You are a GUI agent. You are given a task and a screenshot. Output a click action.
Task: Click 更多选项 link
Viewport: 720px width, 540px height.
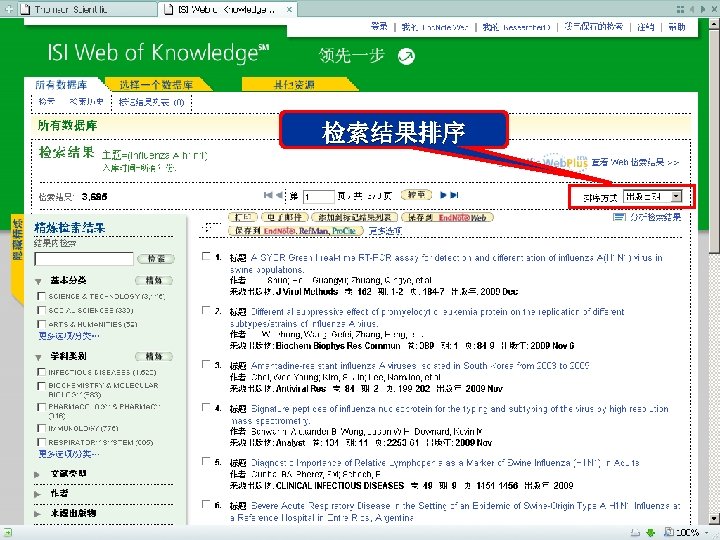pos(385,231)
